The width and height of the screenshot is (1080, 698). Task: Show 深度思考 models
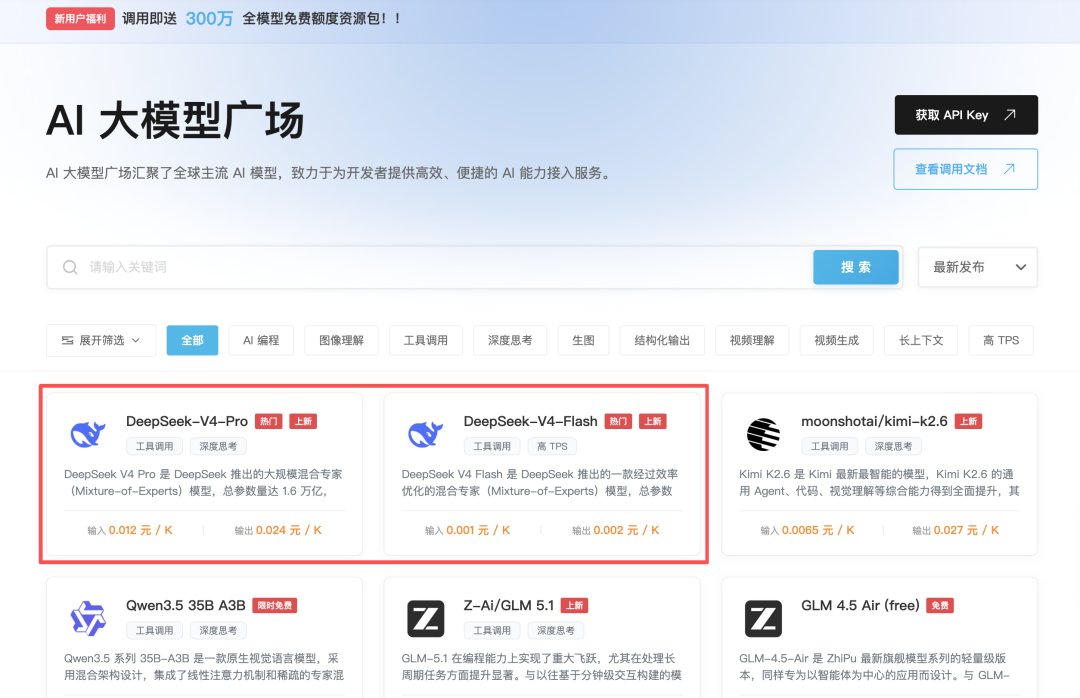pyautogui.click(x=510, y=340)
